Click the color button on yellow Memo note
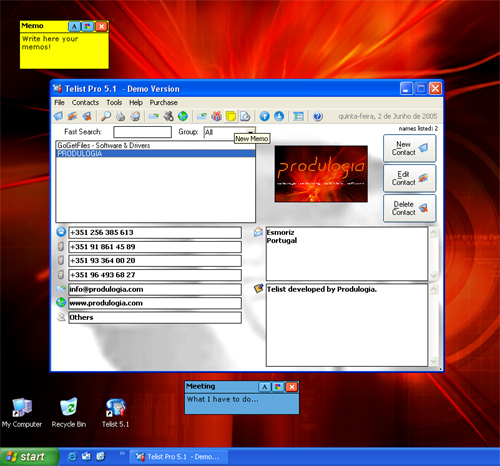Screen dimensions: 500x466 coord(88,26)
